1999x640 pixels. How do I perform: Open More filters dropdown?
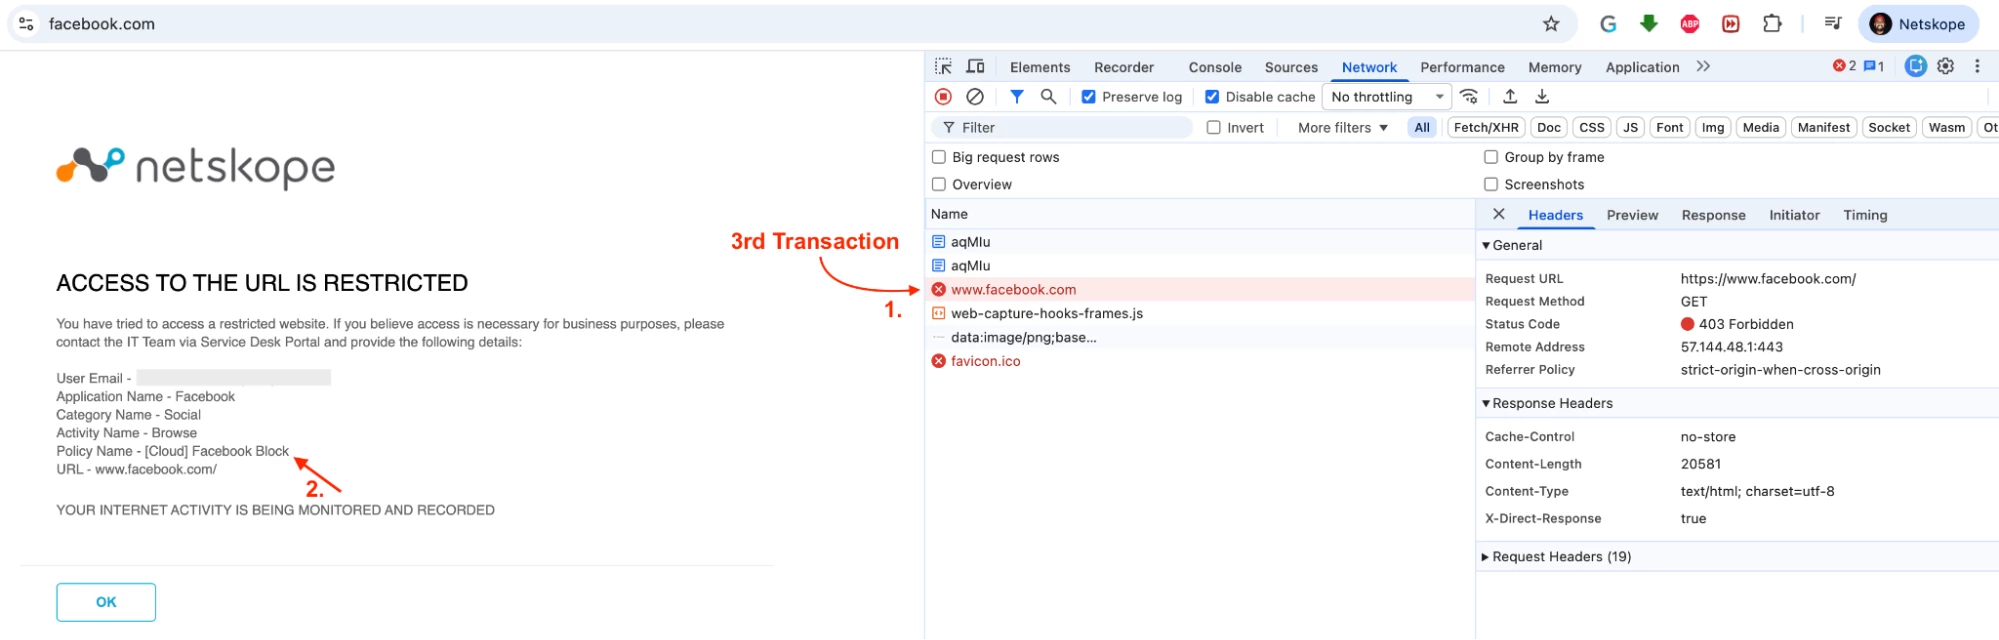click(1343, 127)
